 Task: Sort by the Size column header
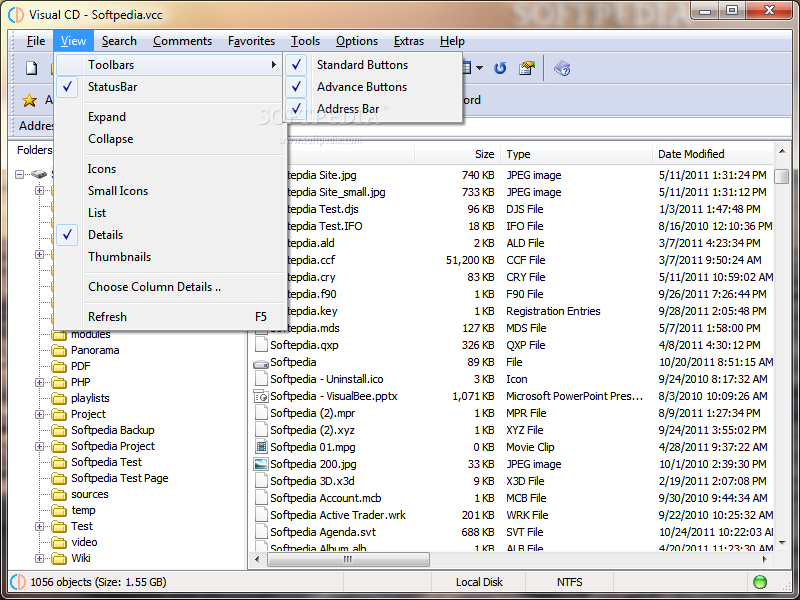458,154
